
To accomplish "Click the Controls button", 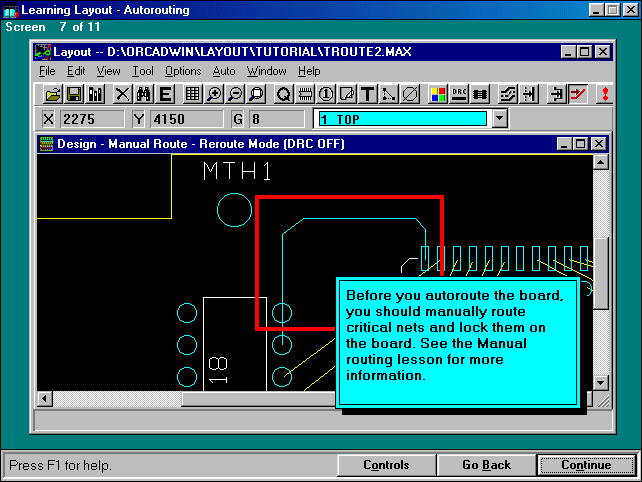I will coord(386,465).
